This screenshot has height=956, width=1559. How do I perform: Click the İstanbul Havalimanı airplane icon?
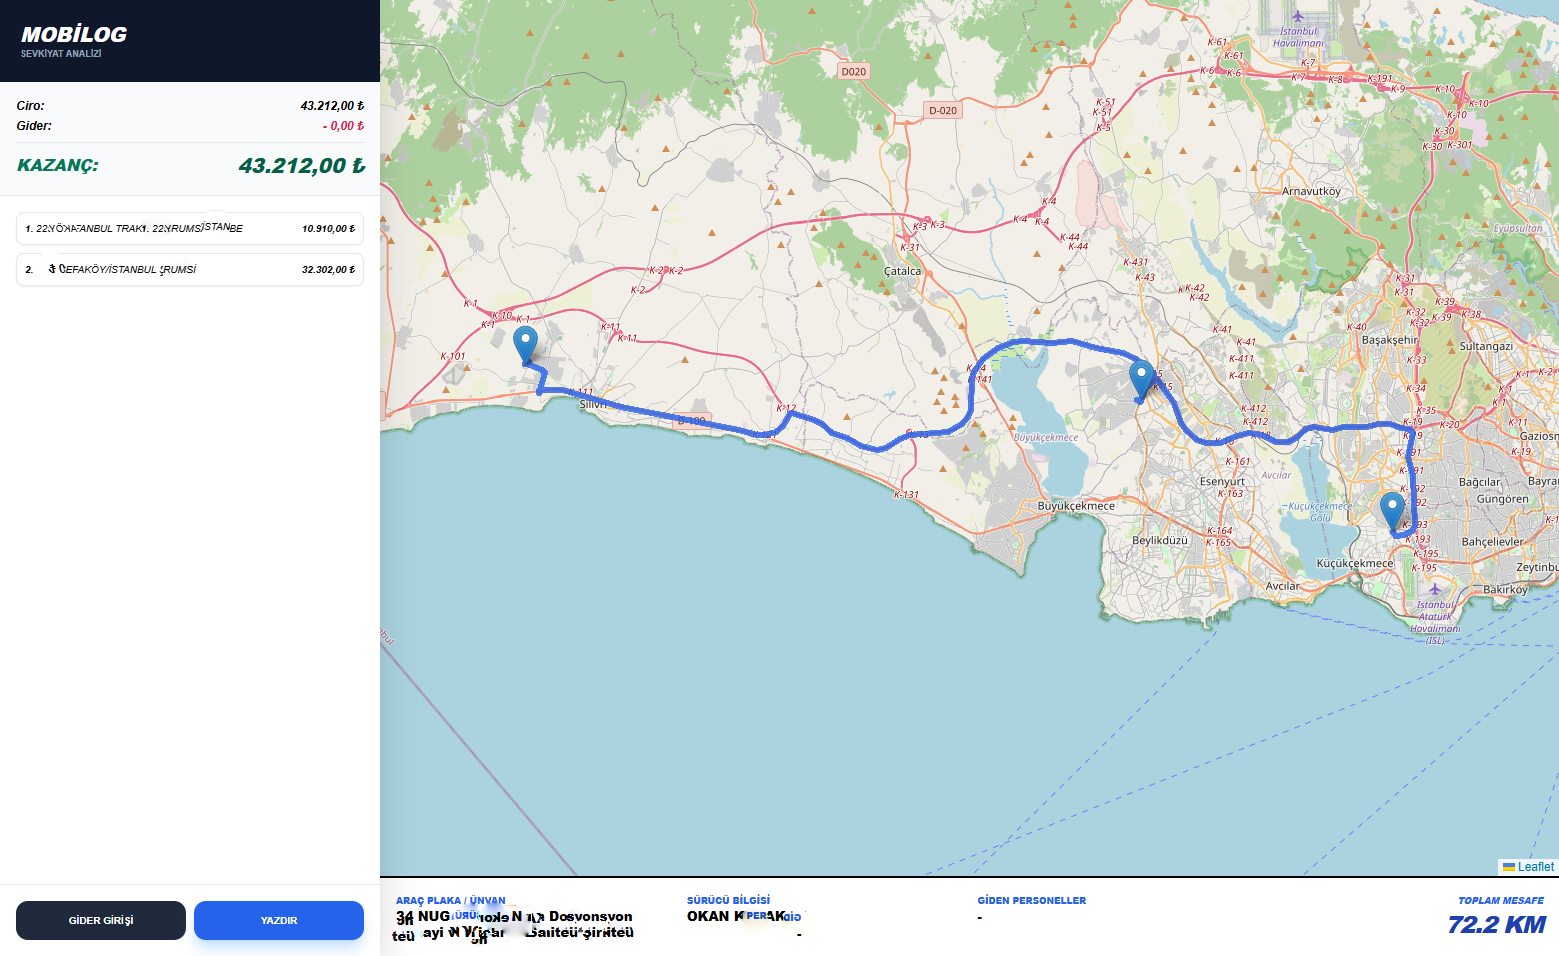tap(1298, 17)
